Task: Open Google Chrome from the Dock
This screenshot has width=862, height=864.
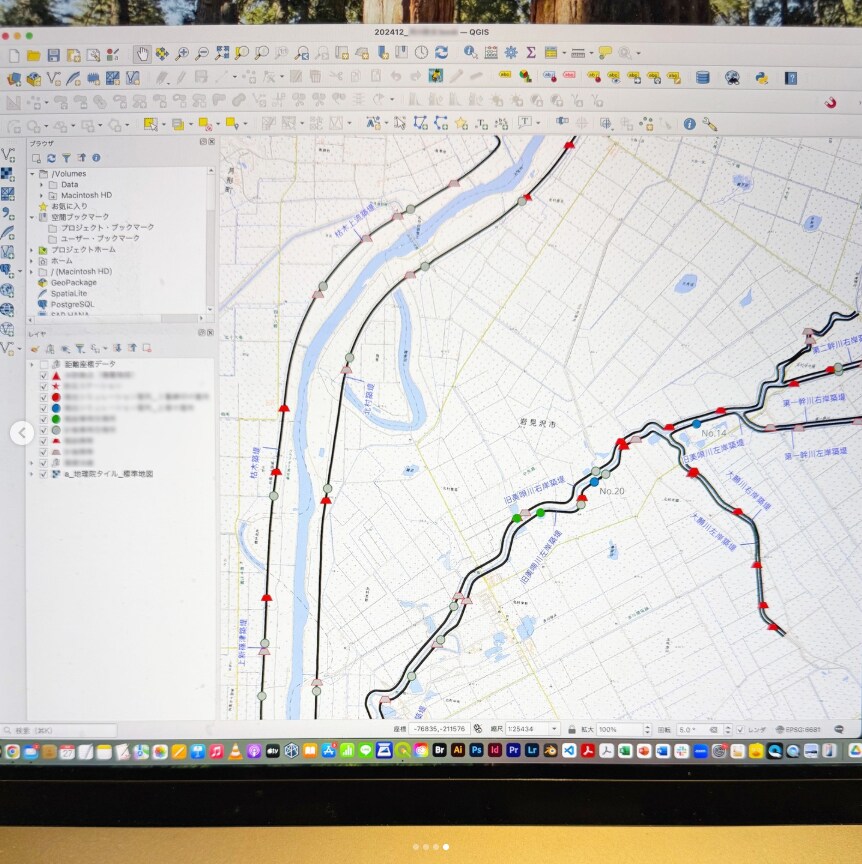Action: point(12,752)
